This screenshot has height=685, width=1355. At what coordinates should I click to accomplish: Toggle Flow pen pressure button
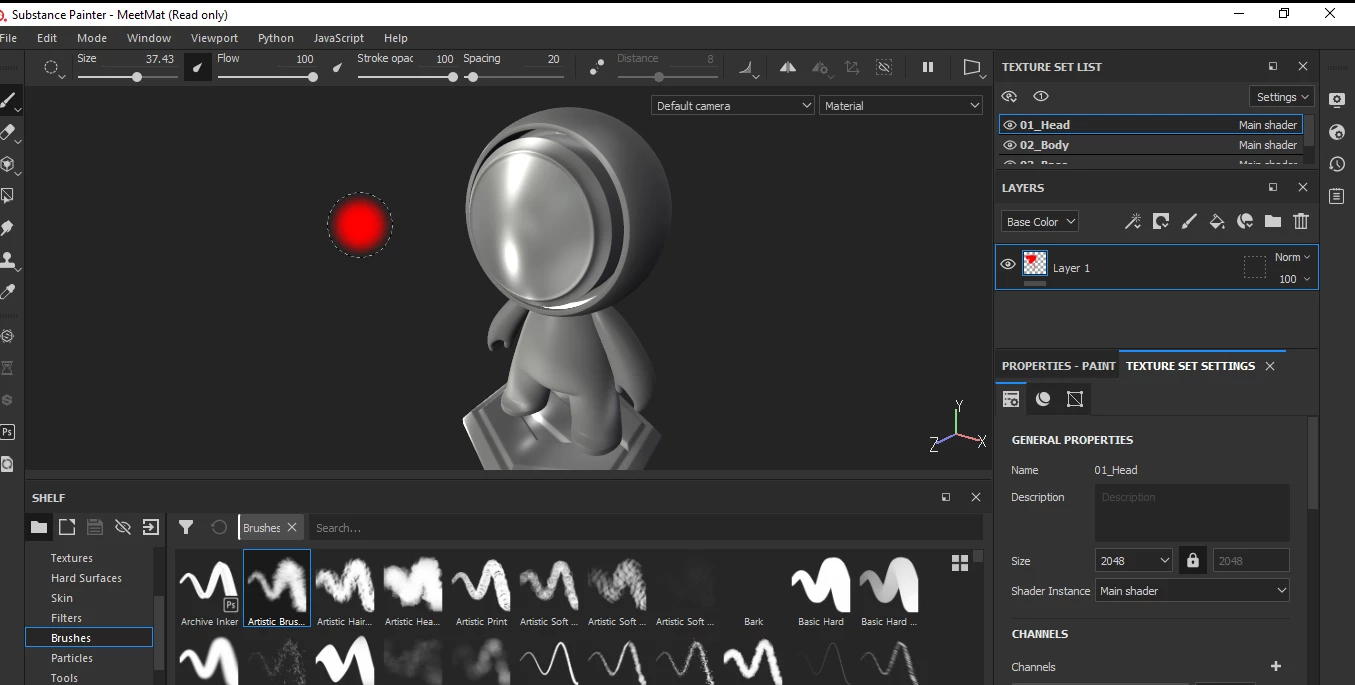337,67
